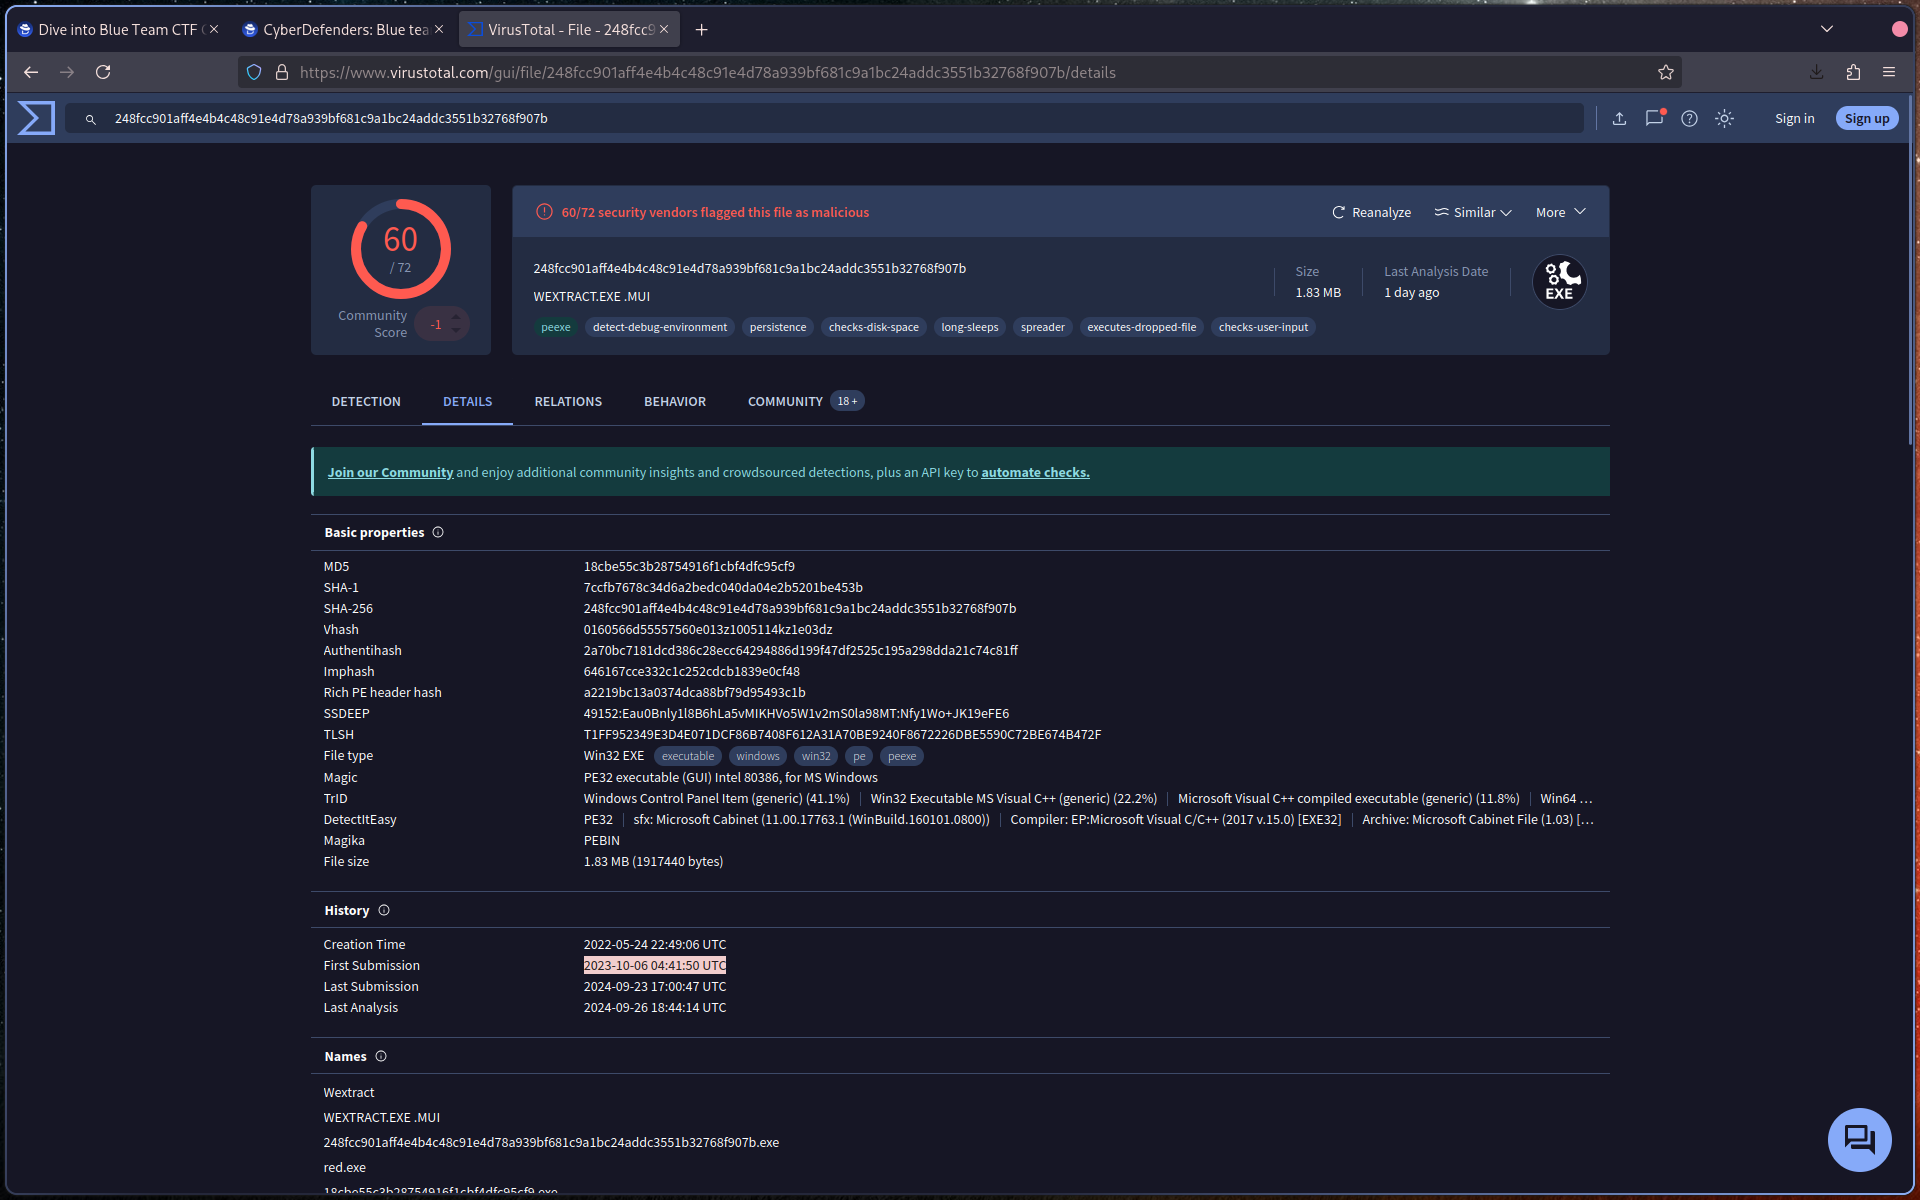Click the executes-dropped-file tag
Viewport: 1920px width, 1200px height.
click(x=1142, y=327)
